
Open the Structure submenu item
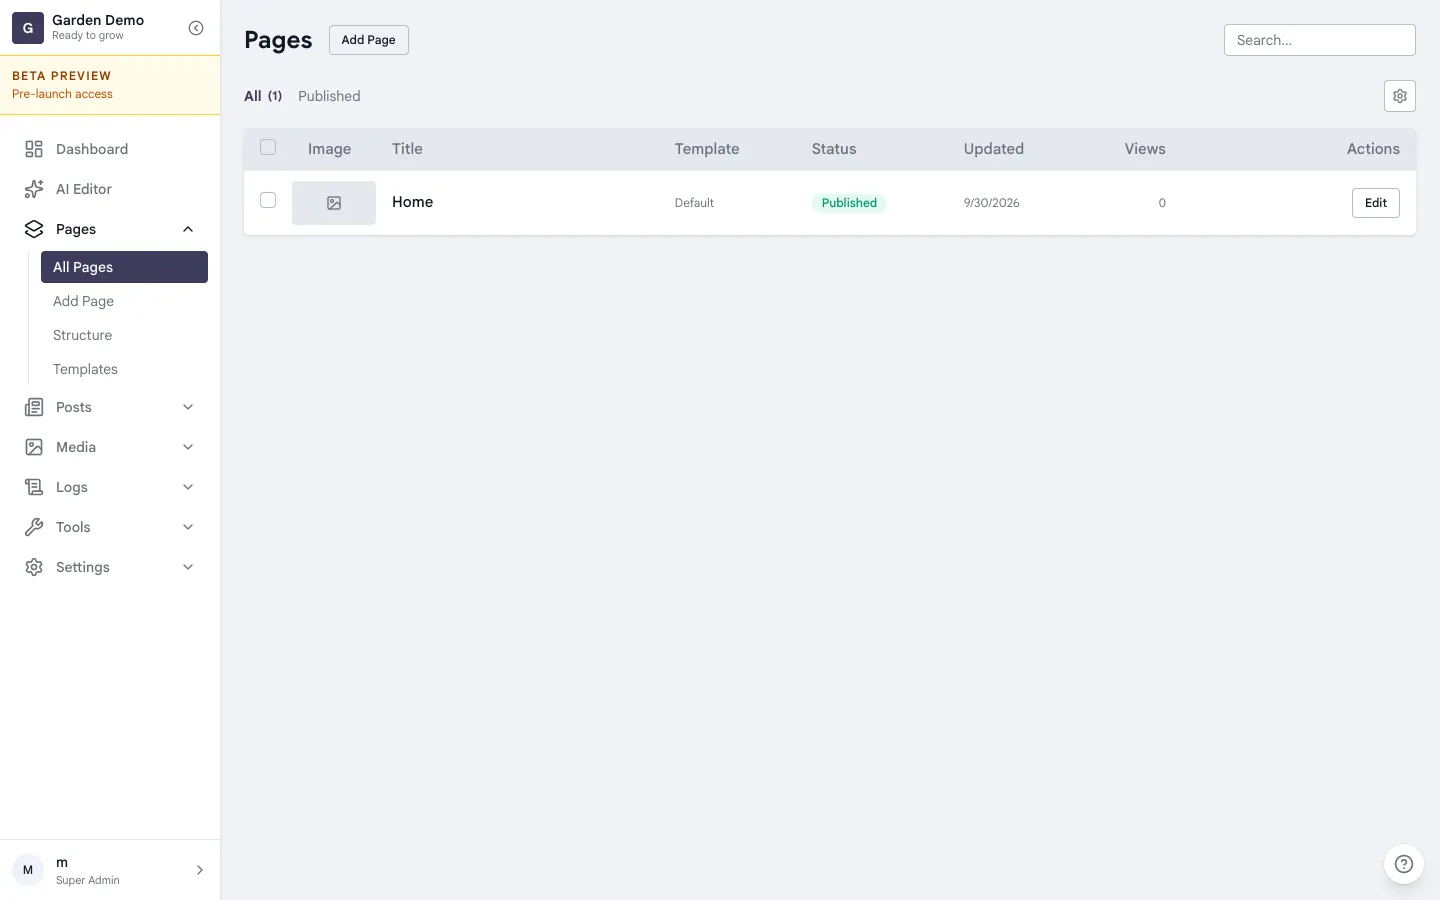coord(124,335)
